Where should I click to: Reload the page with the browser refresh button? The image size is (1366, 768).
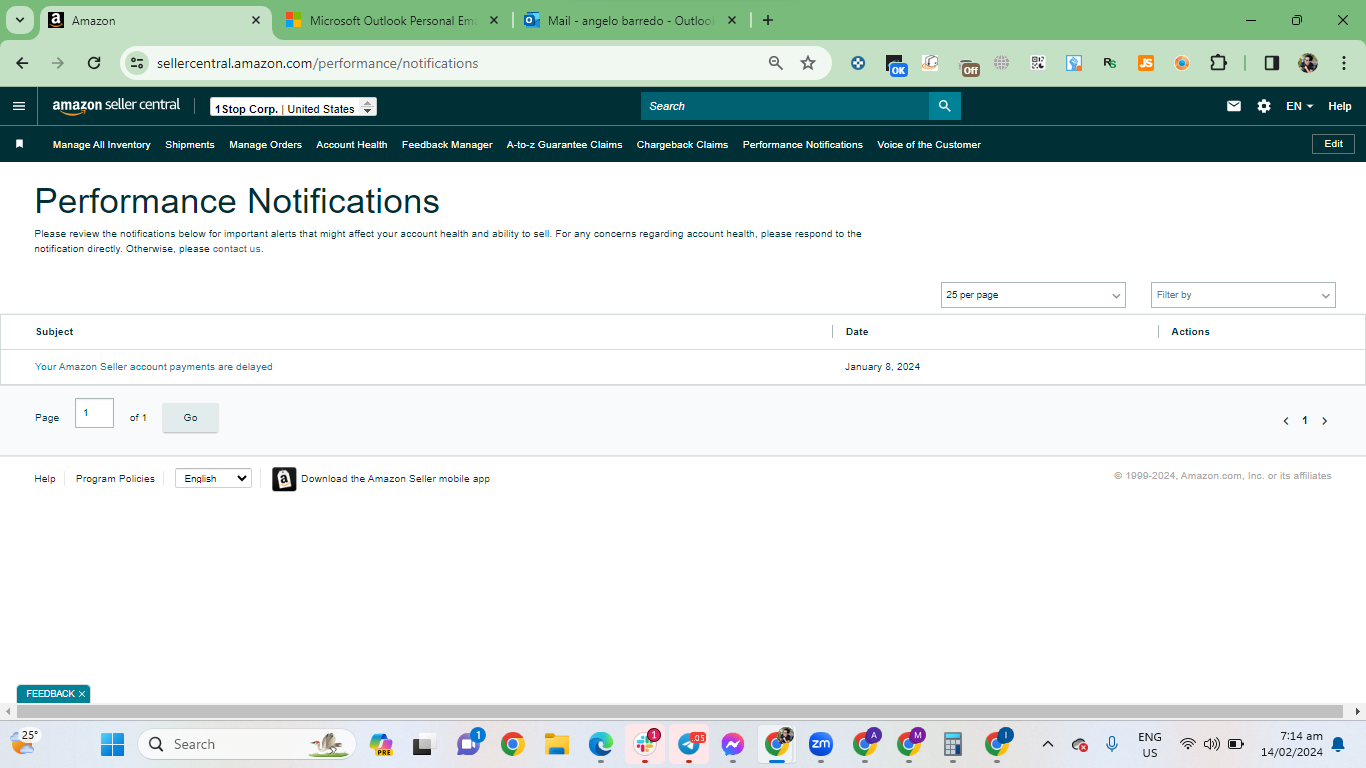tap(94, 63)
